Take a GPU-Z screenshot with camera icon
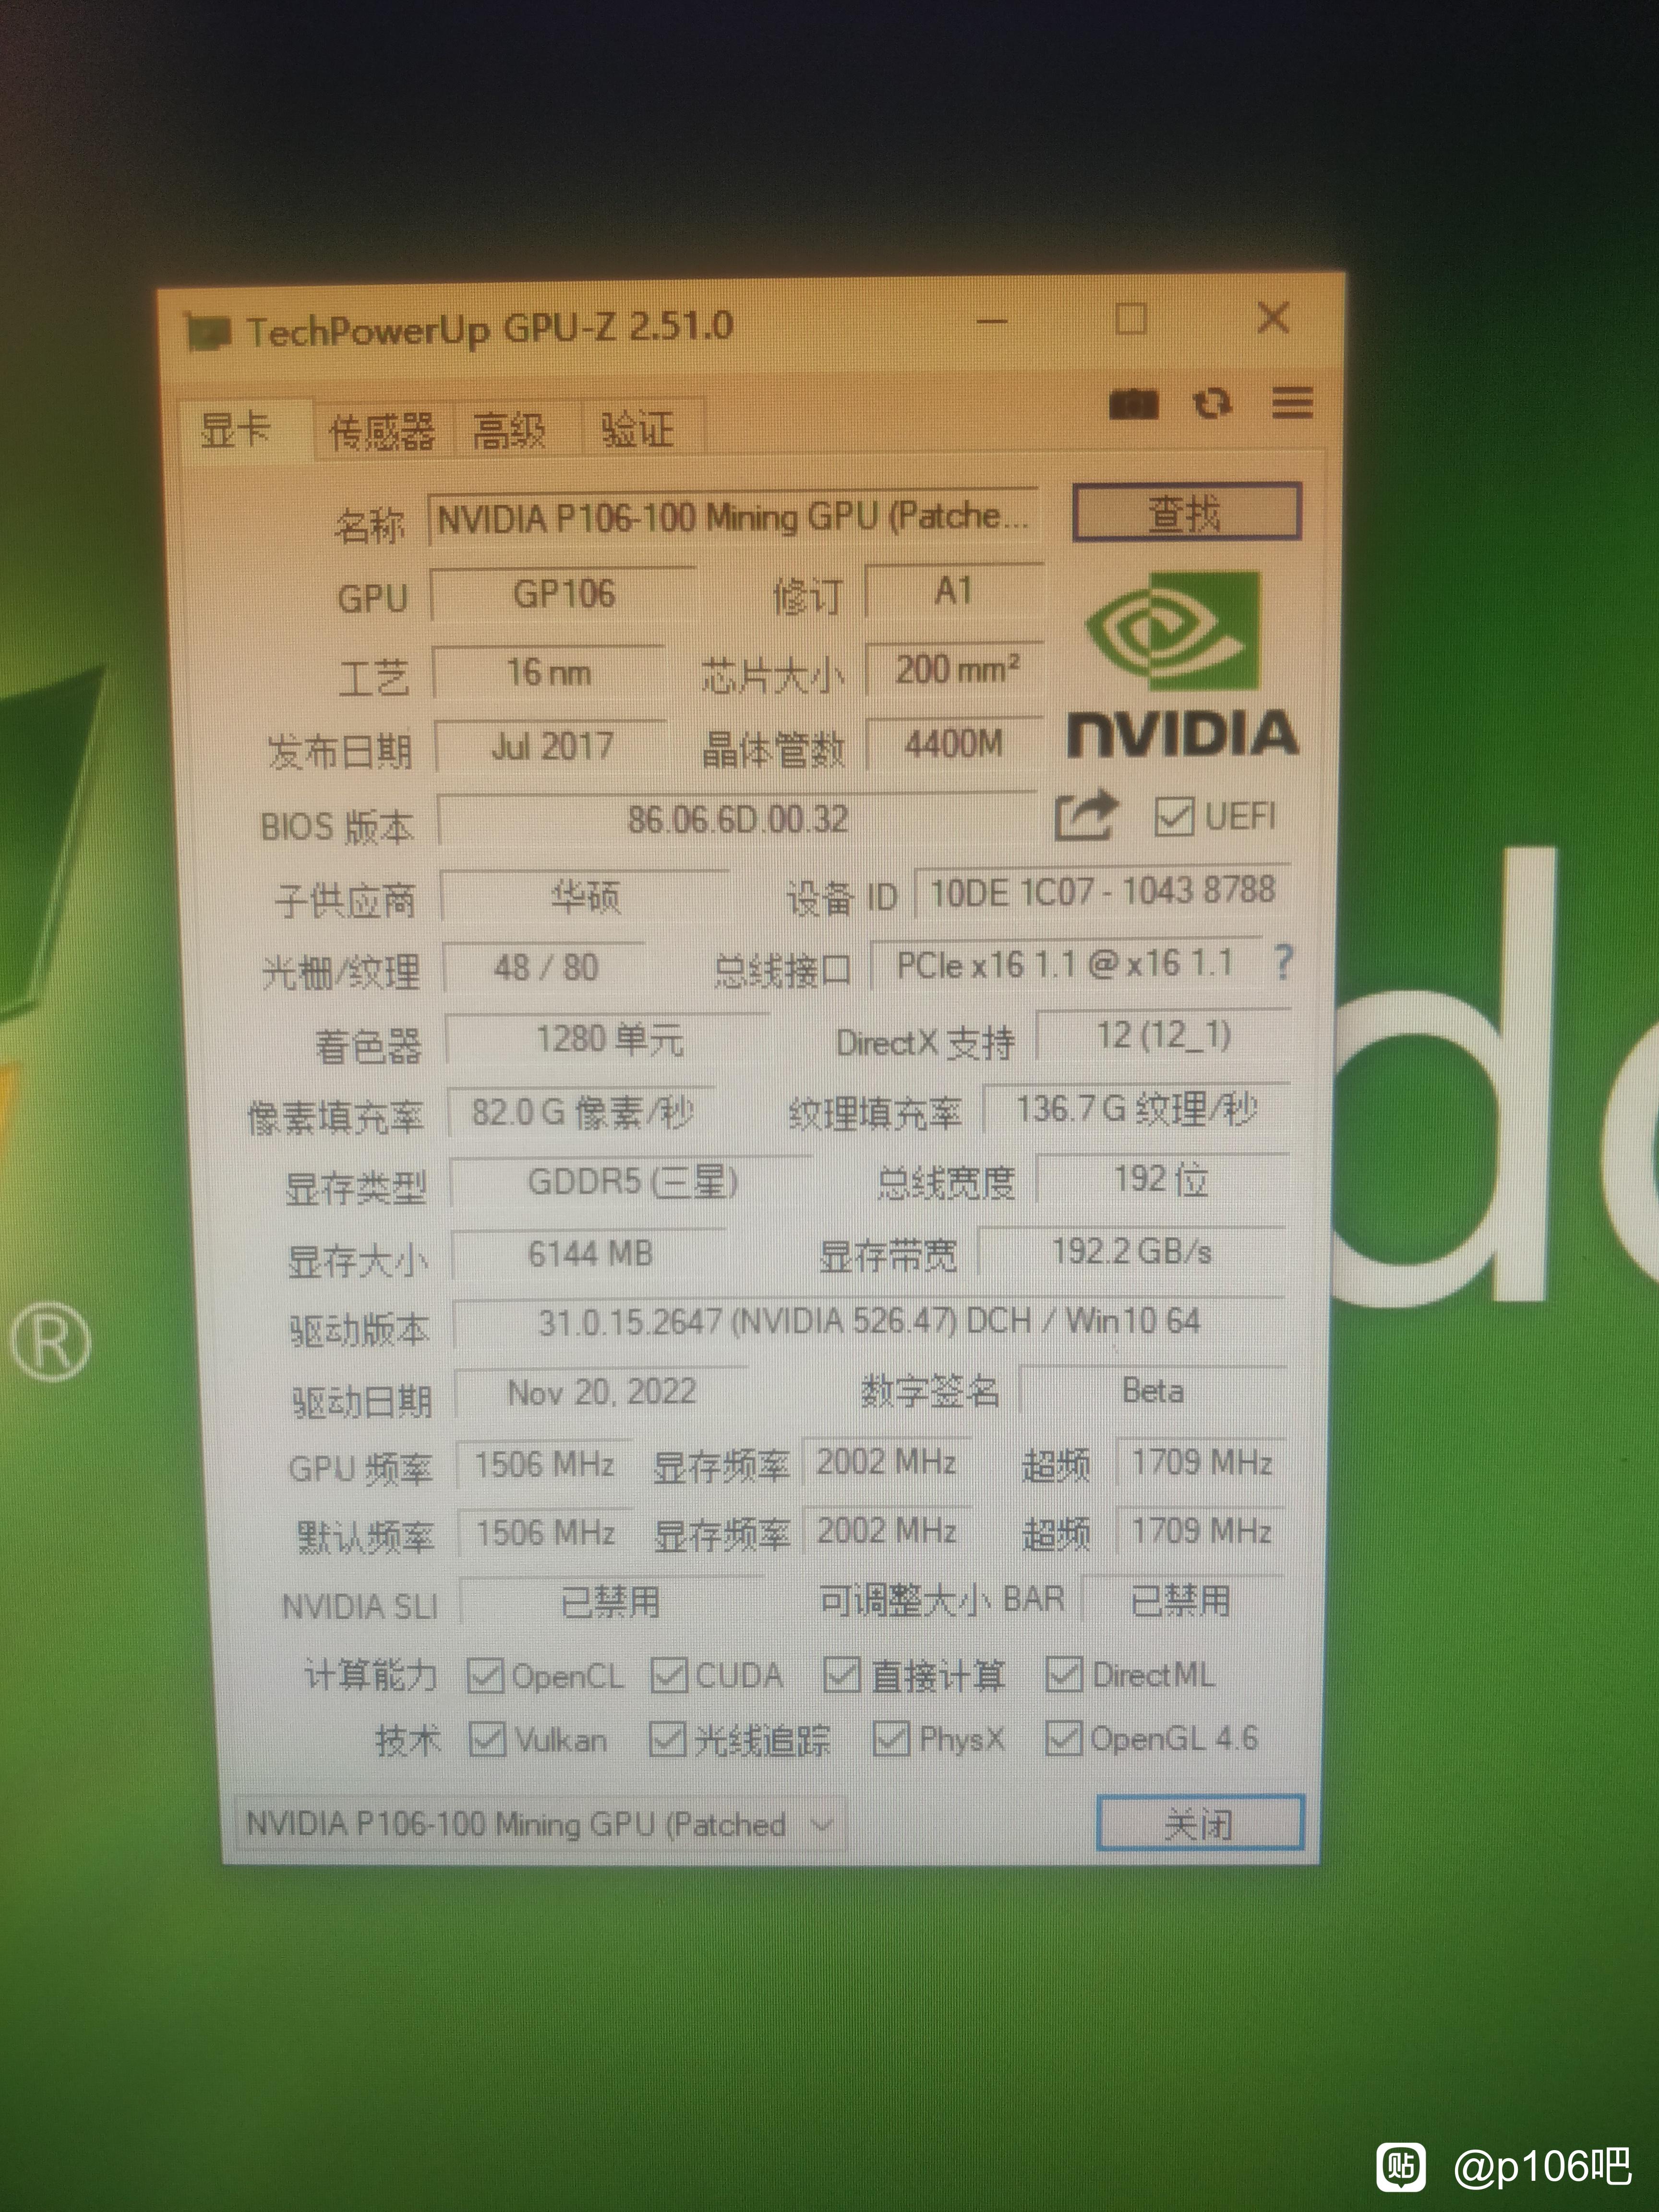 click(1133, 404)
